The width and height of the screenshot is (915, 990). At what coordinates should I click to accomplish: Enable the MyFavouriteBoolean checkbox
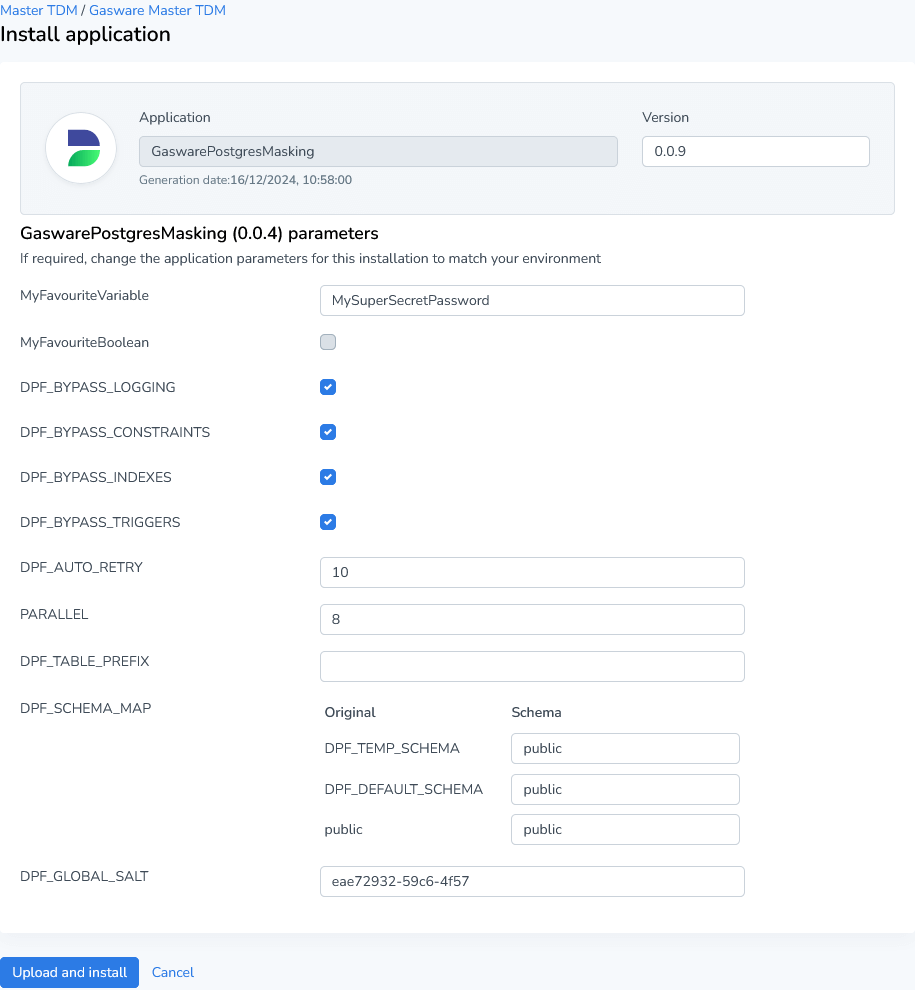328,341
